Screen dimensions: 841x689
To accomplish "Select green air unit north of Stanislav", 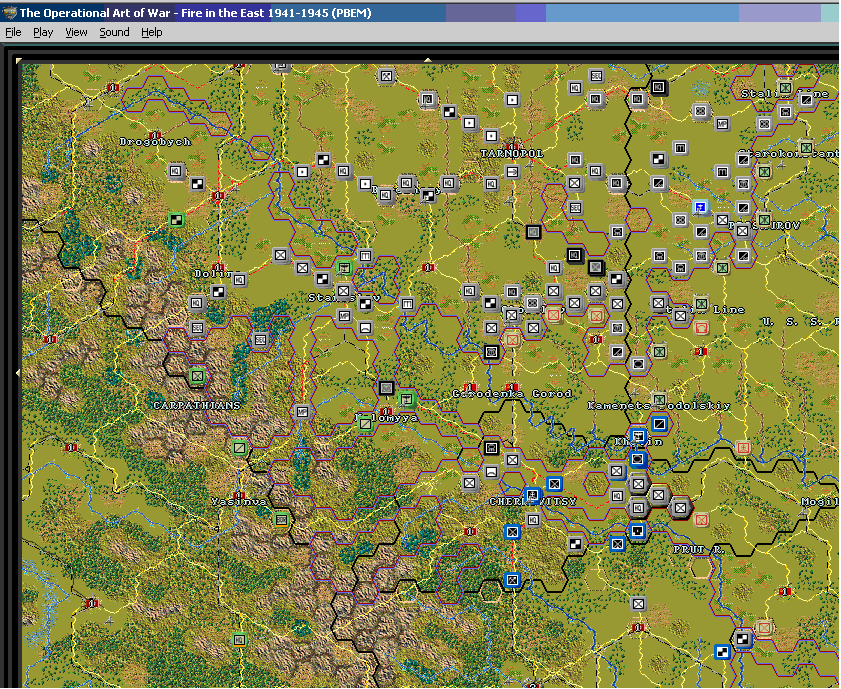I will click(344, 267).
